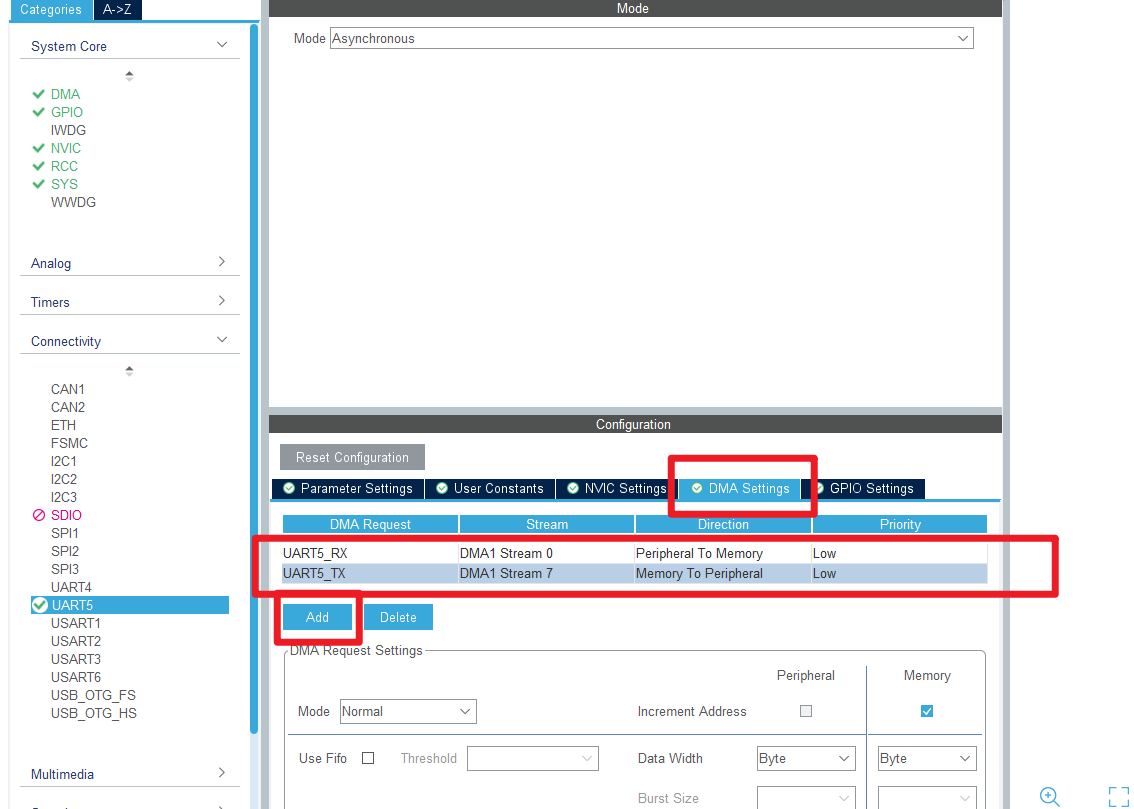Screen dimensions: 1134x809
Task: Select NVIC in System Core list
Action: (x=66, y=148)
